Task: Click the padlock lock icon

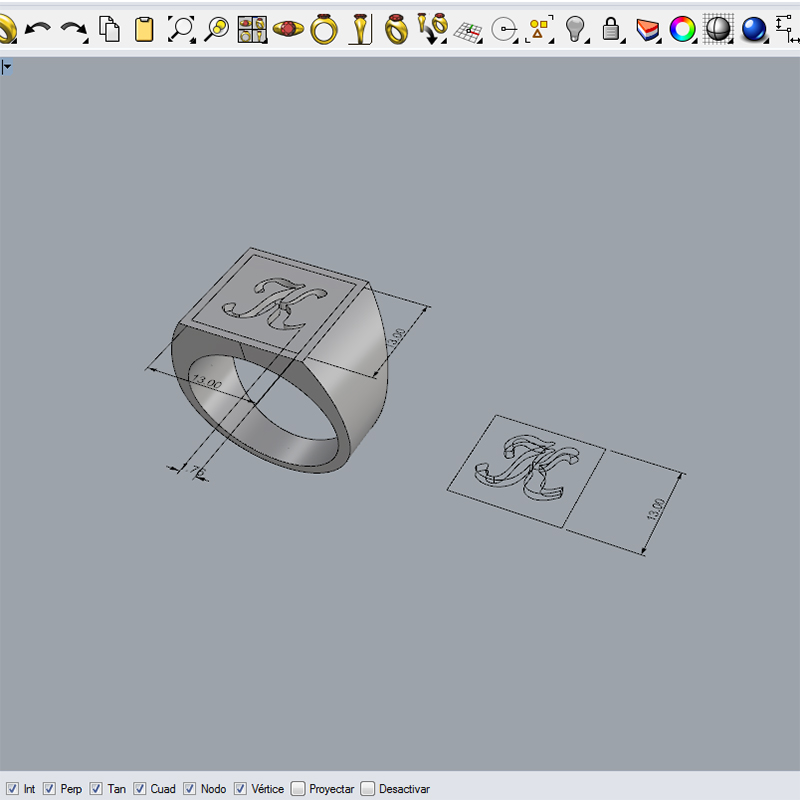Action: pos(611,30)
